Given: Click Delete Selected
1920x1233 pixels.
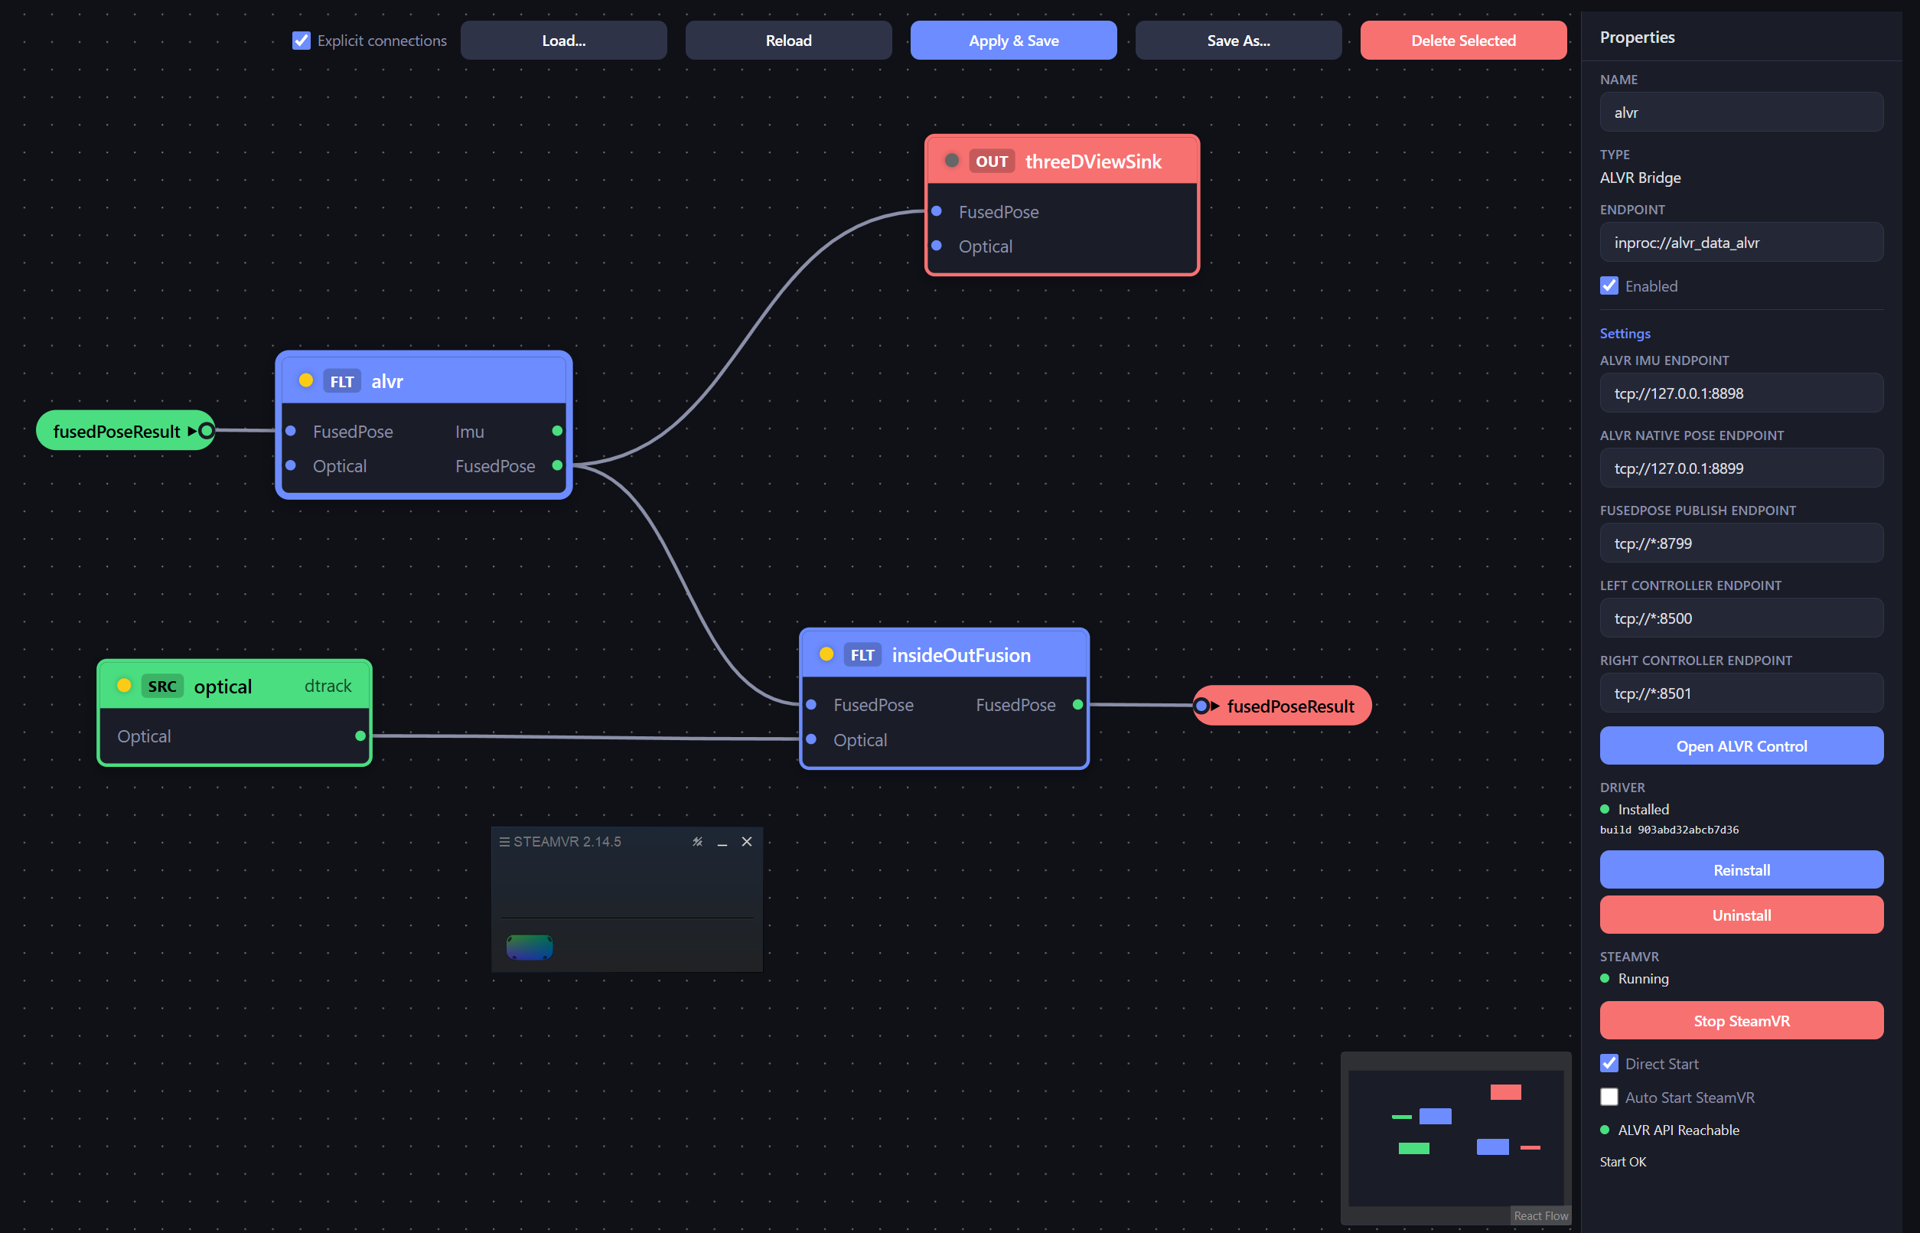Looking at the screenshot, I should 1463,40.
